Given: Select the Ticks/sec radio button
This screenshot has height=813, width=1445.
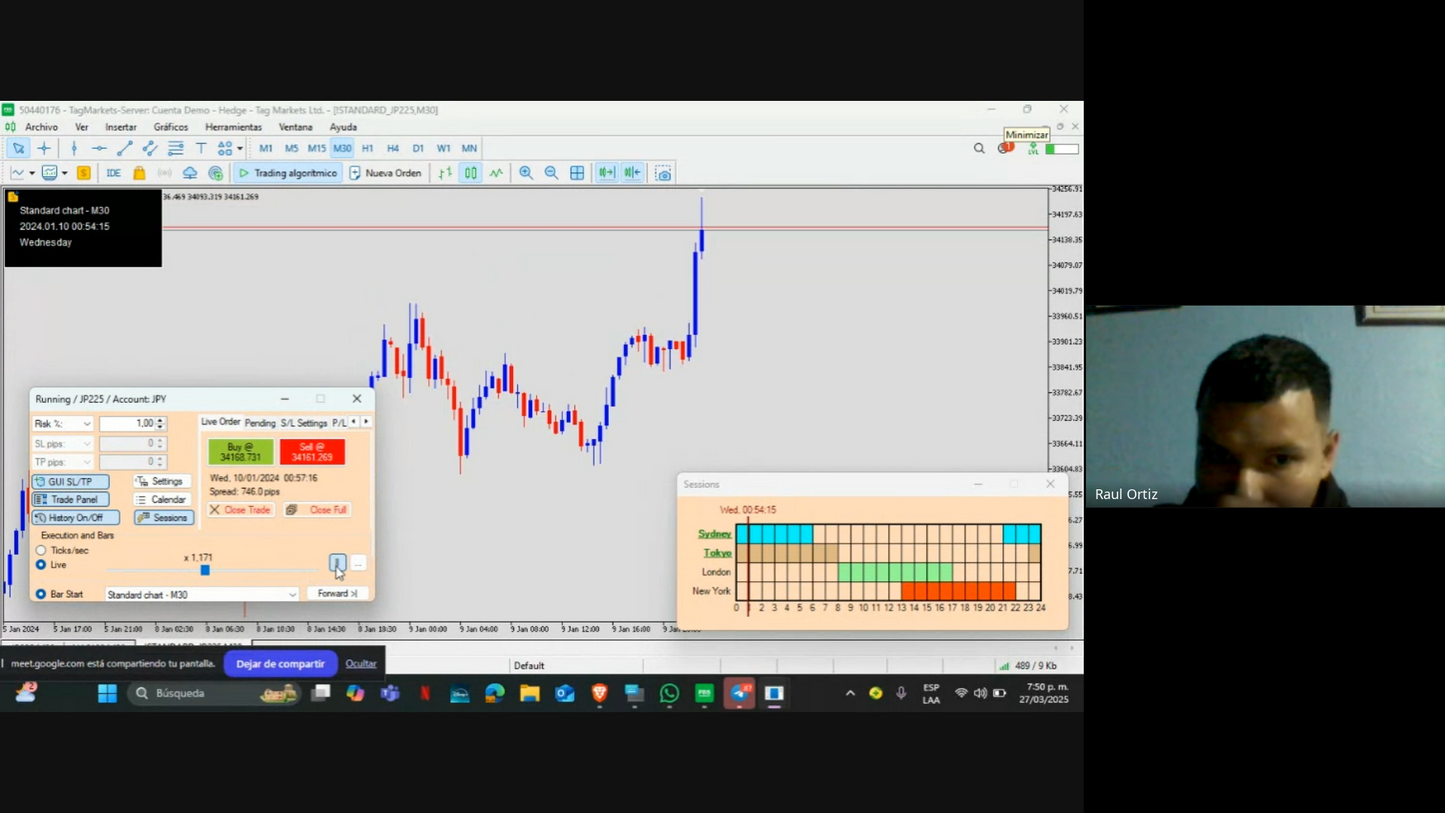Looking at the screenshot, I should pos(41,548).
